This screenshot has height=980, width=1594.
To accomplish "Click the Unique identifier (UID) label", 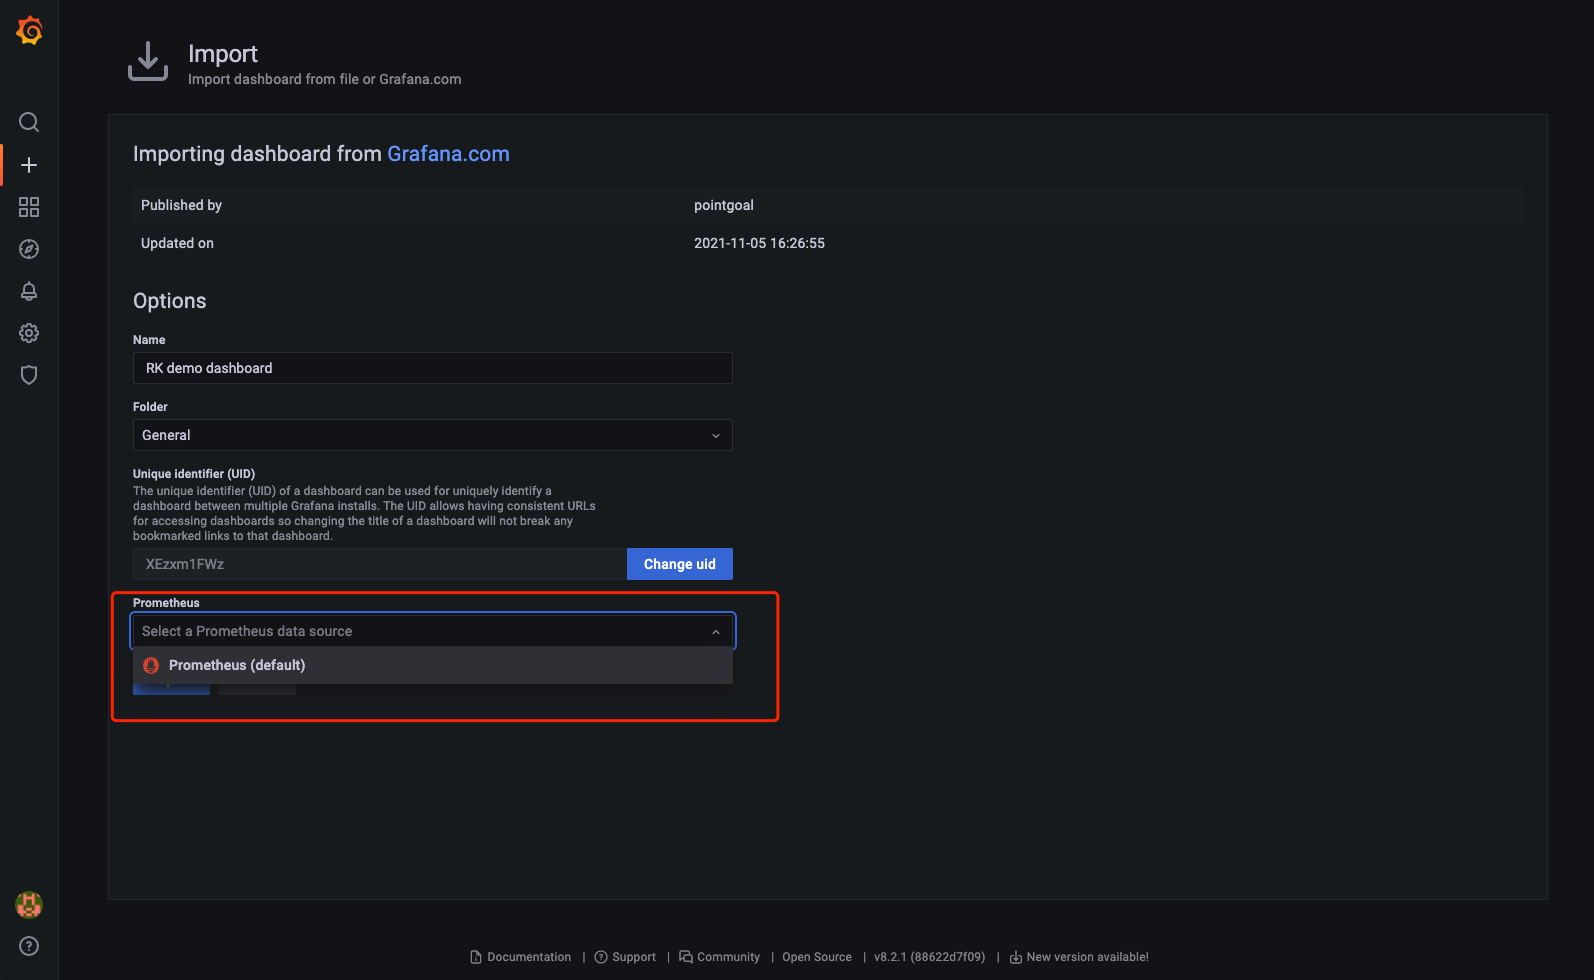I will (194, 474).
